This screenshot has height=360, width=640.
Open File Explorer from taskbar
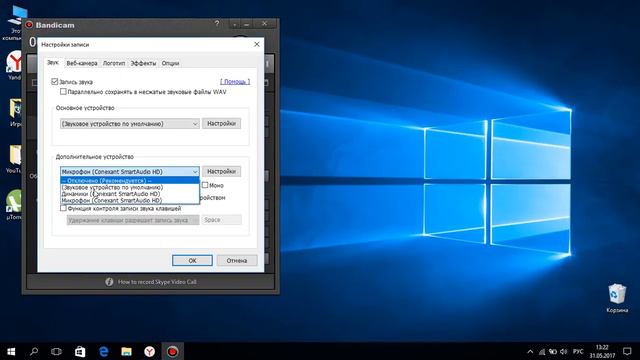coord(127,351)
